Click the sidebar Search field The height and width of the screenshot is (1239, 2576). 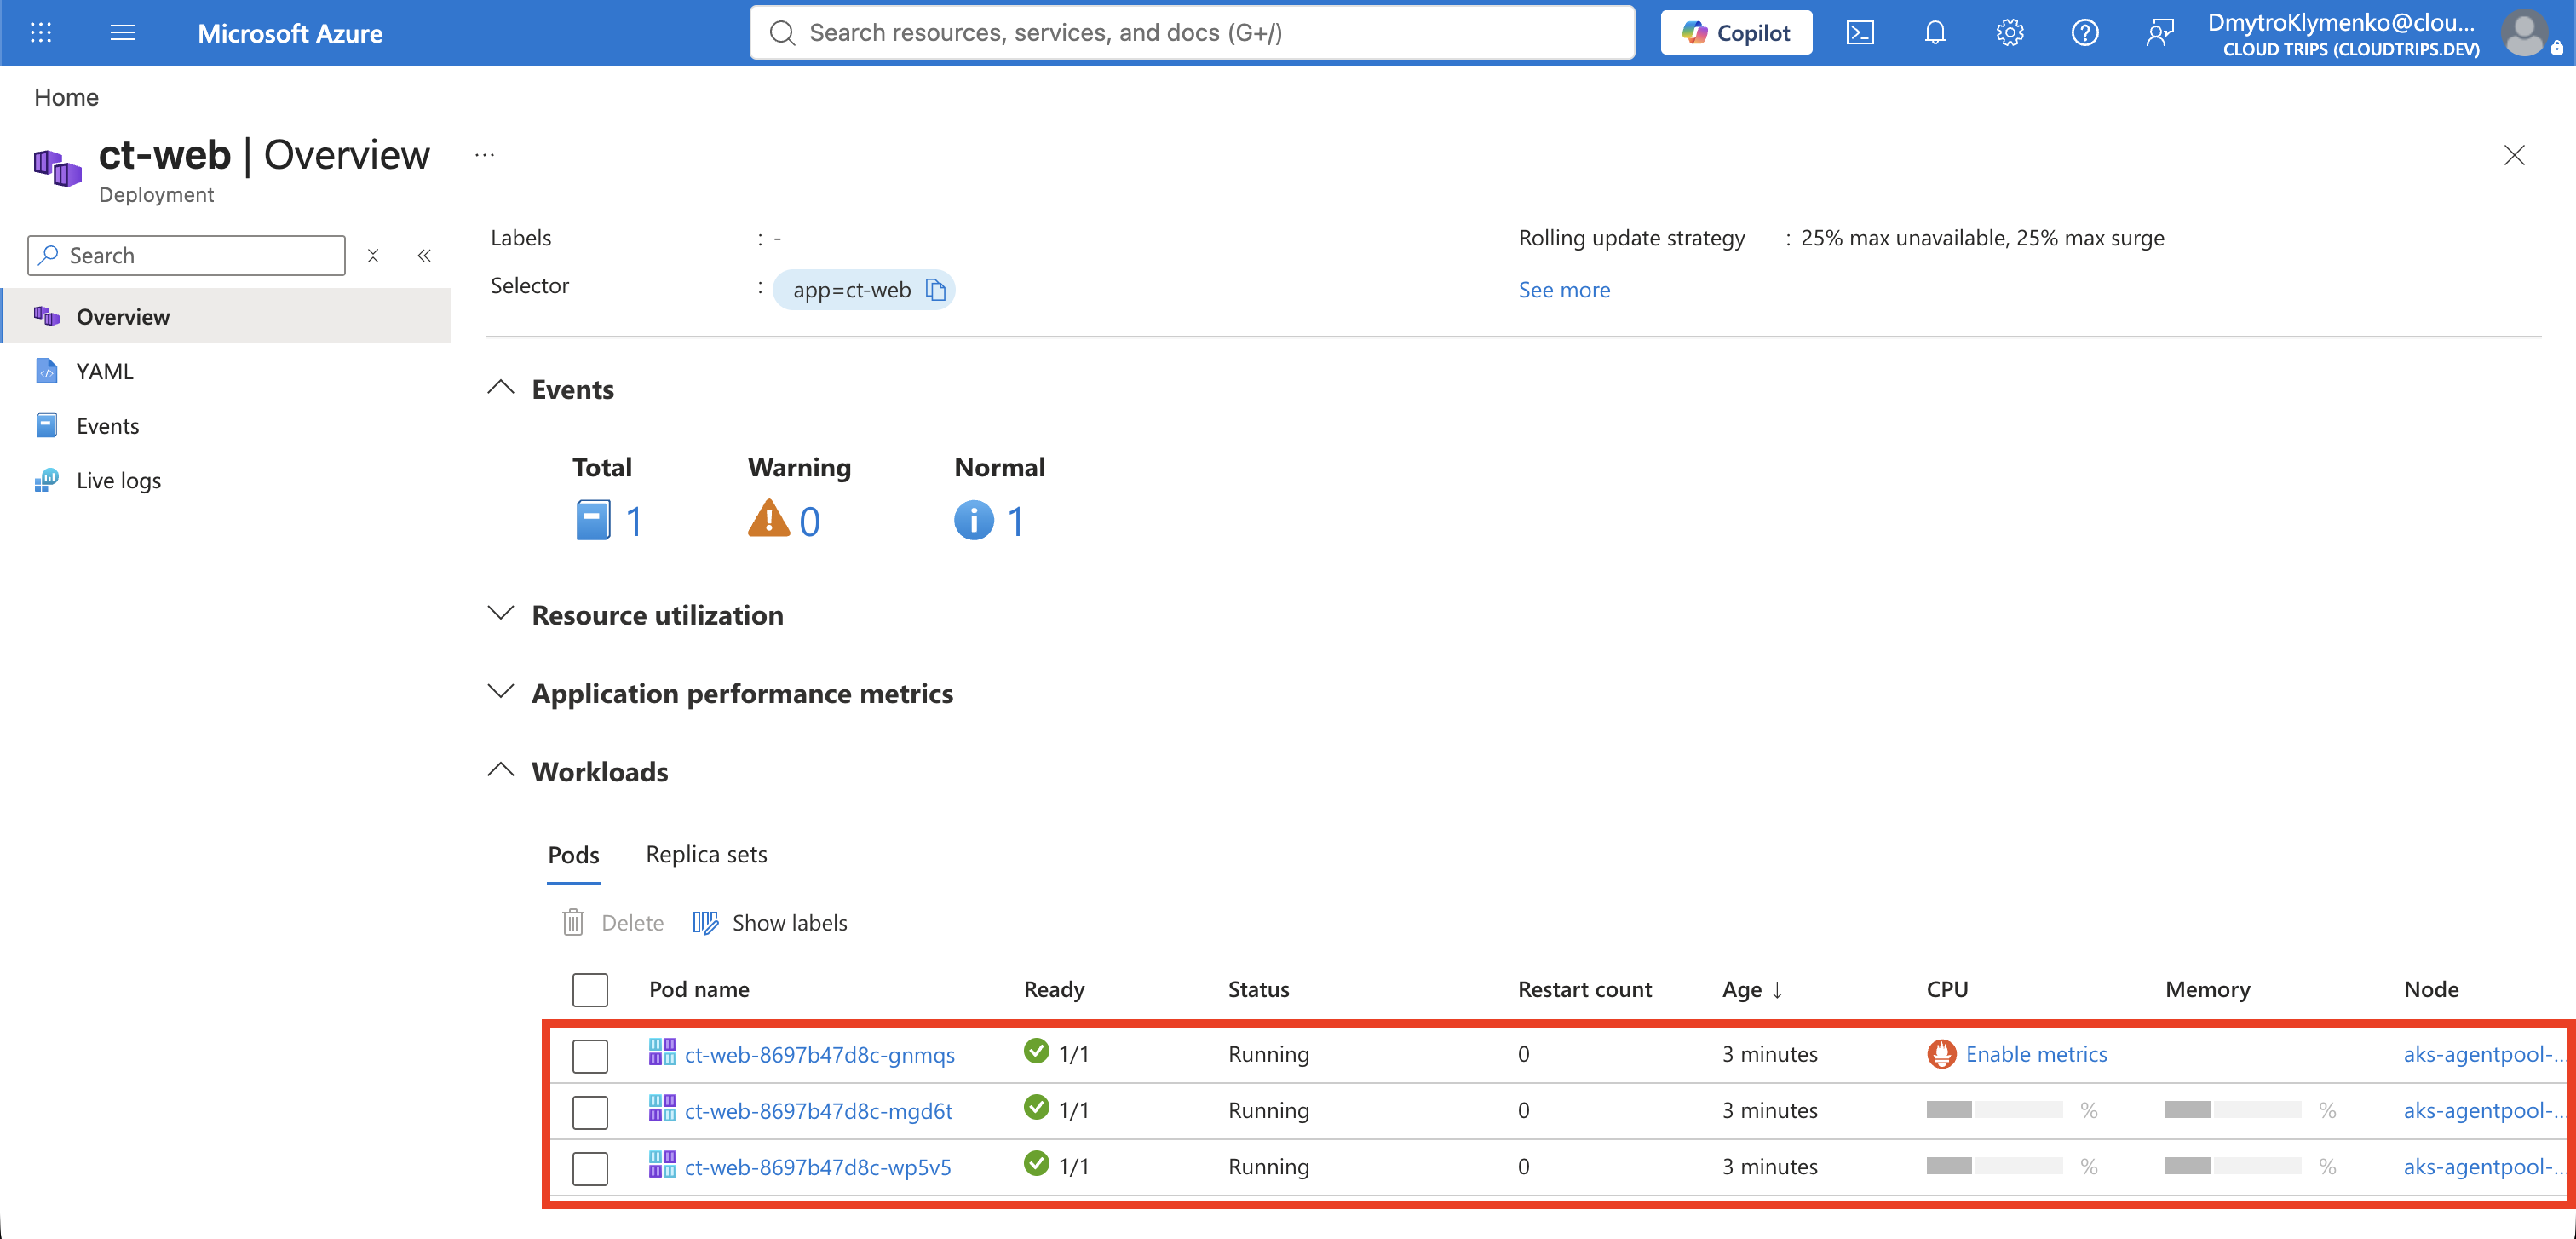(x=187, y=256)
